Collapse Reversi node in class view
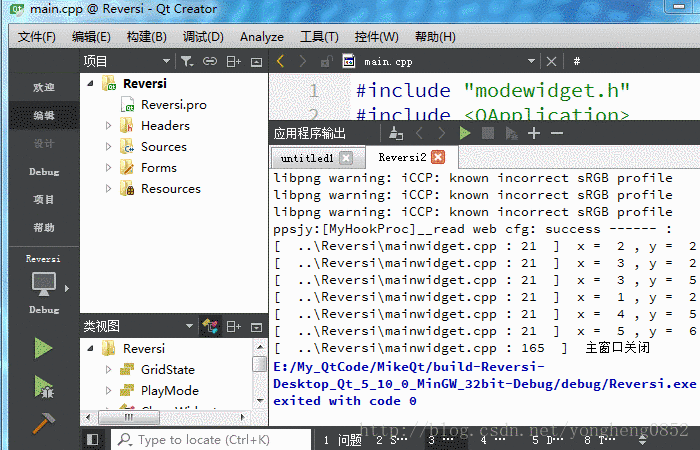This screenshot has height=450, width=700. click(91, 349)
